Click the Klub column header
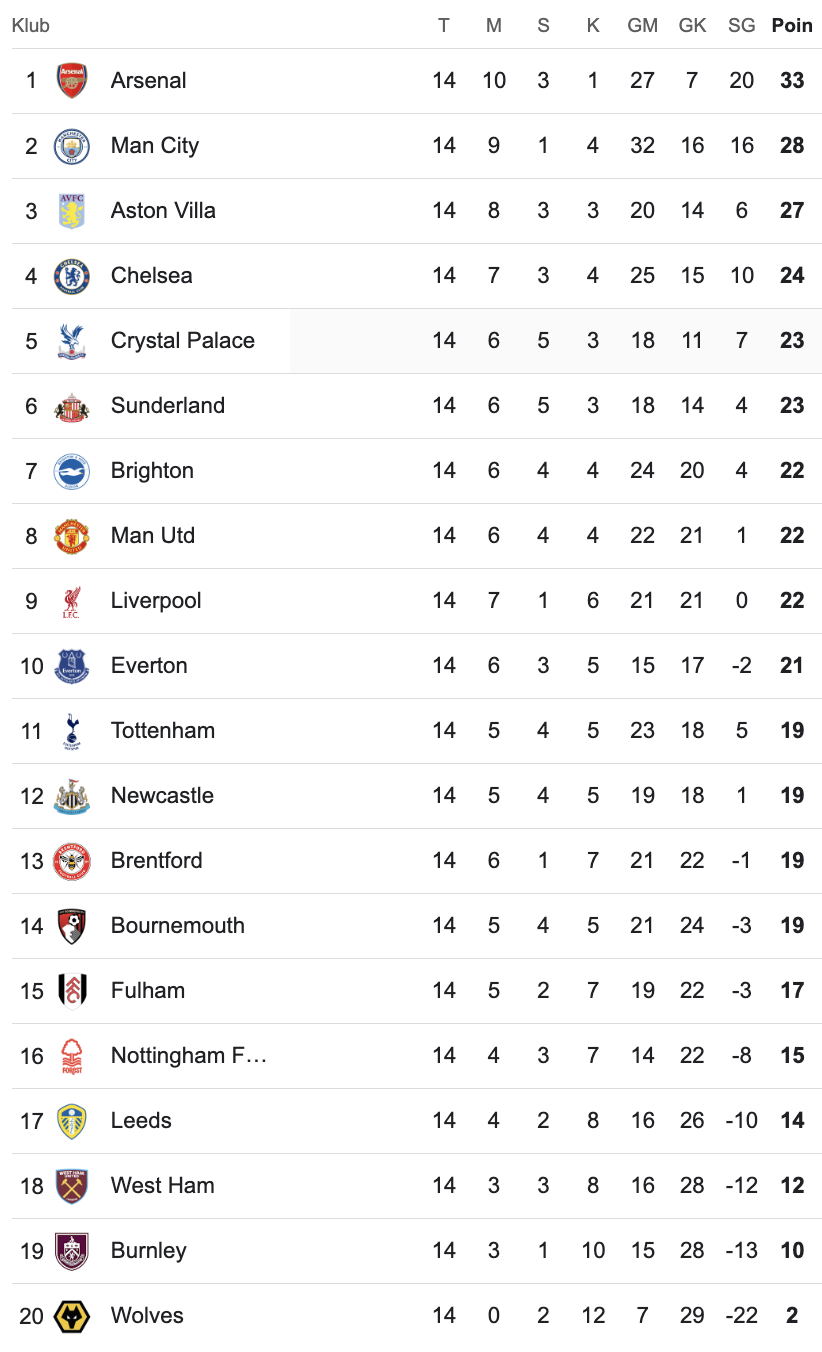This screenshot has width=822, height=1352. (x=31, y=26)
